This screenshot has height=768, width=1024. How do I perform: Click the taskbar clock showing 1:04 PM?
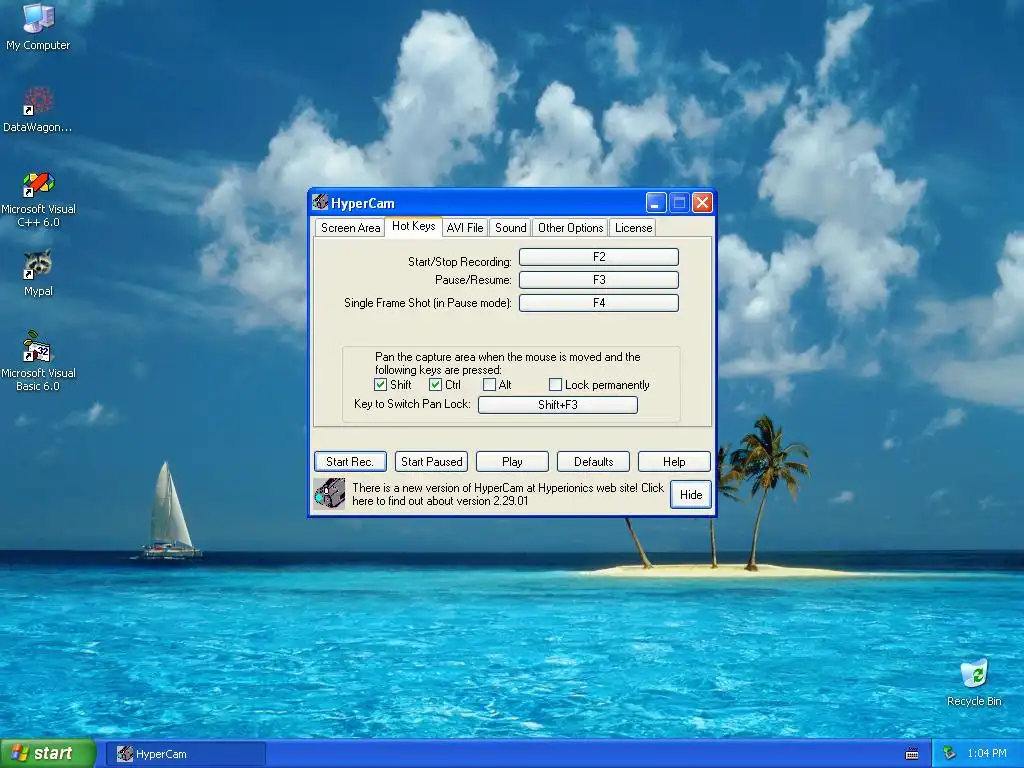pyautogui.click(x=987, y=754)
